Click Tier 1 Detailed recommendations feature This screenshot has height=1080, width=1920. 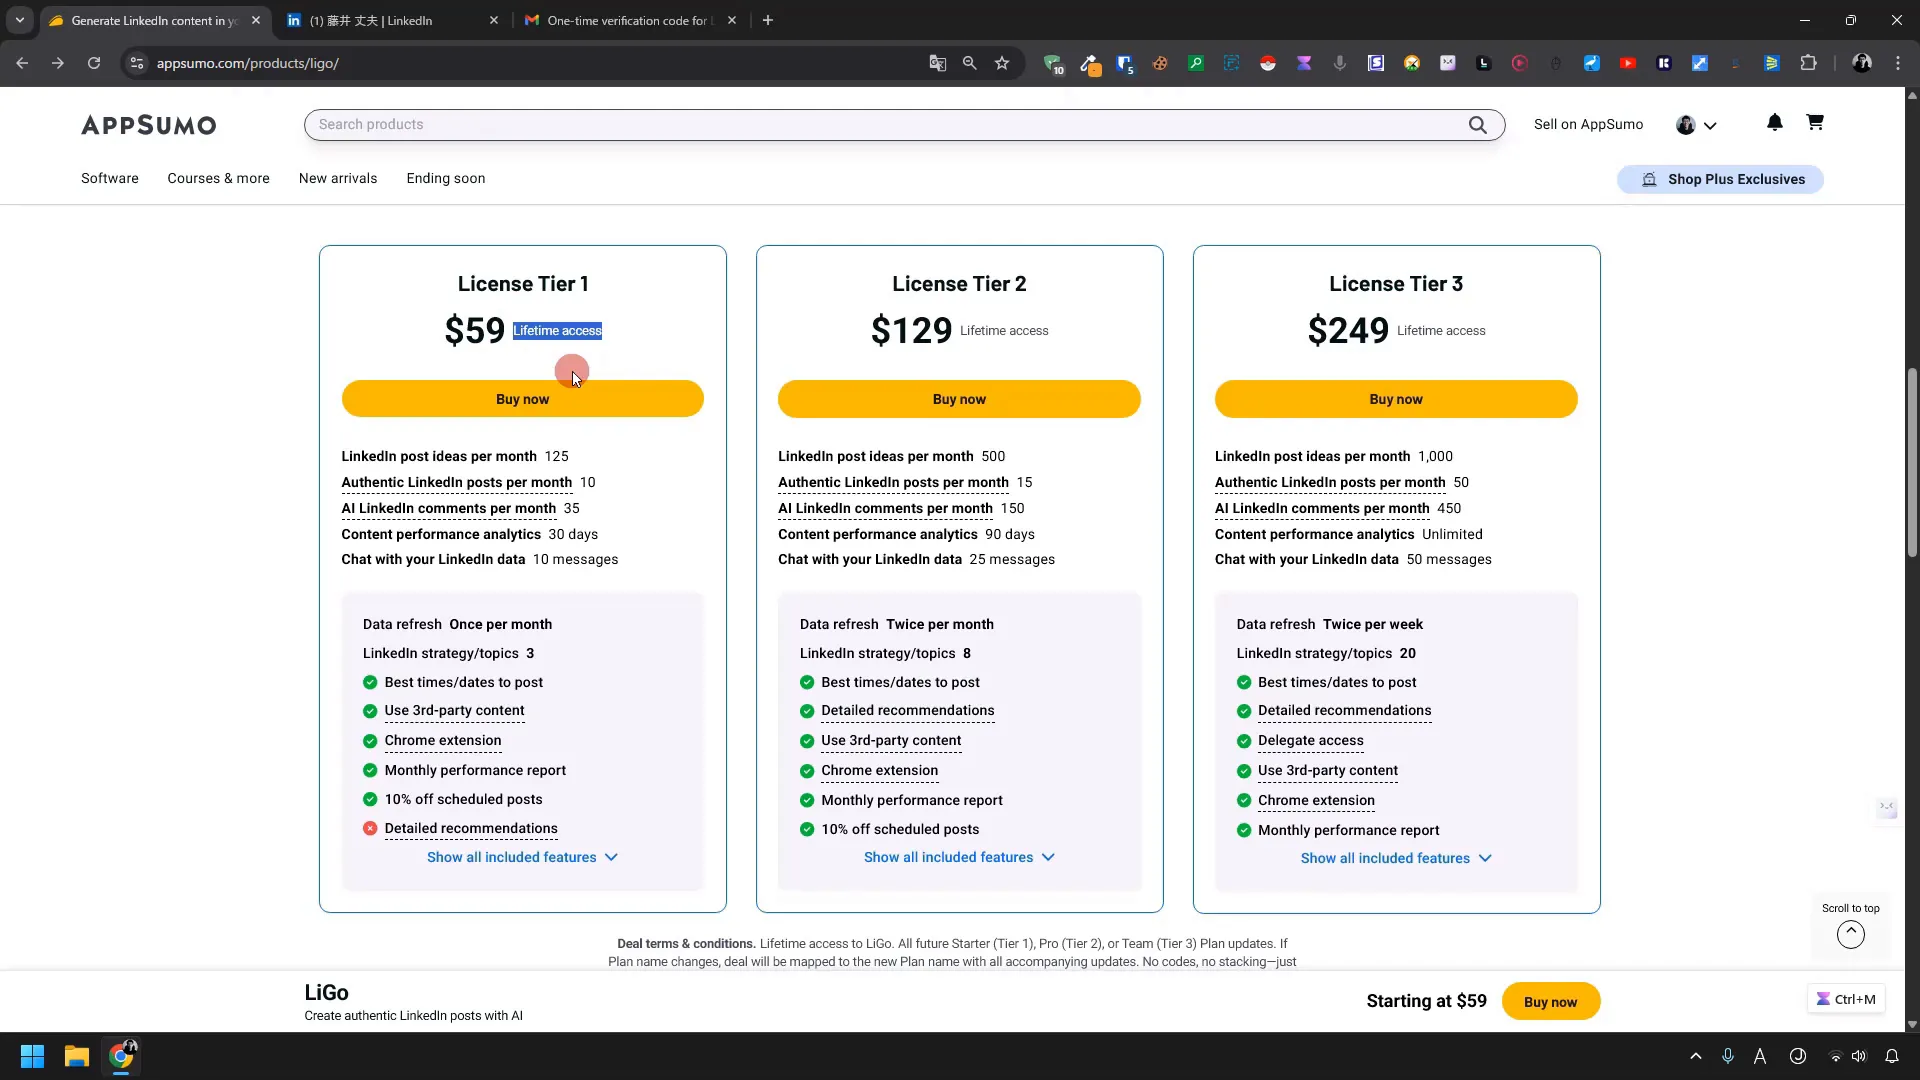(471, 829)
